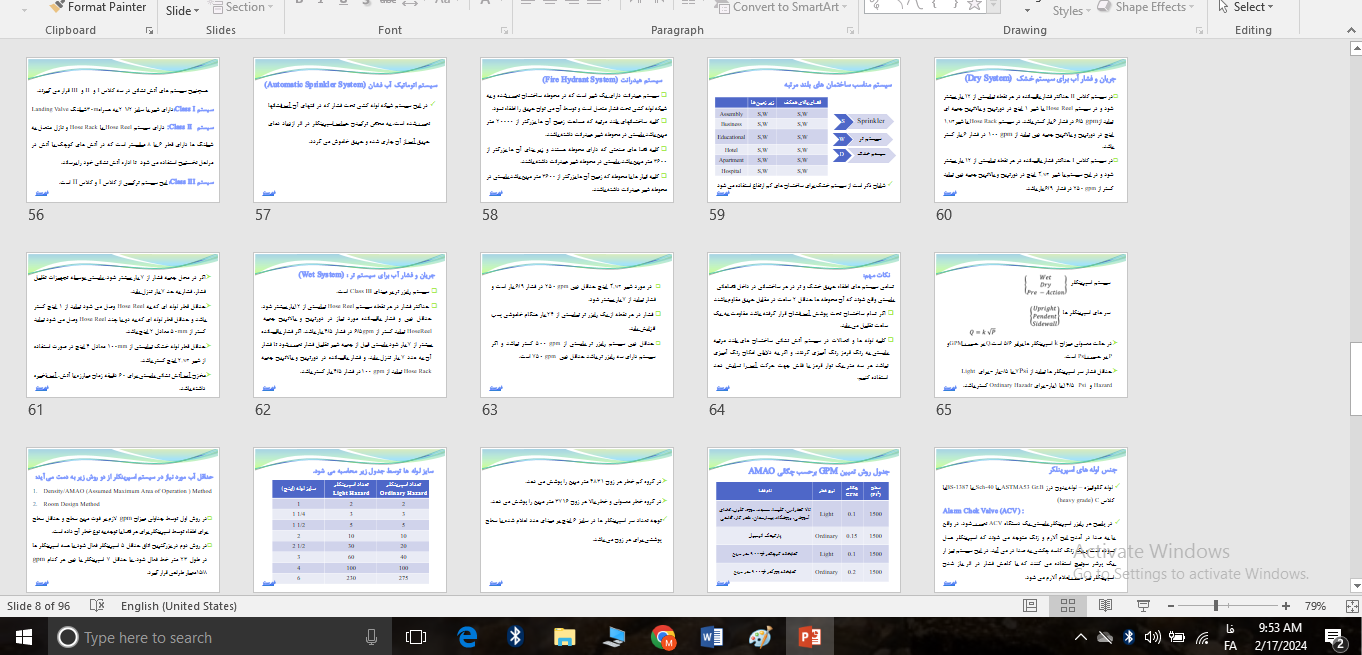
Task: Click the Format Painter tool
Action: (x=98, y=7)
